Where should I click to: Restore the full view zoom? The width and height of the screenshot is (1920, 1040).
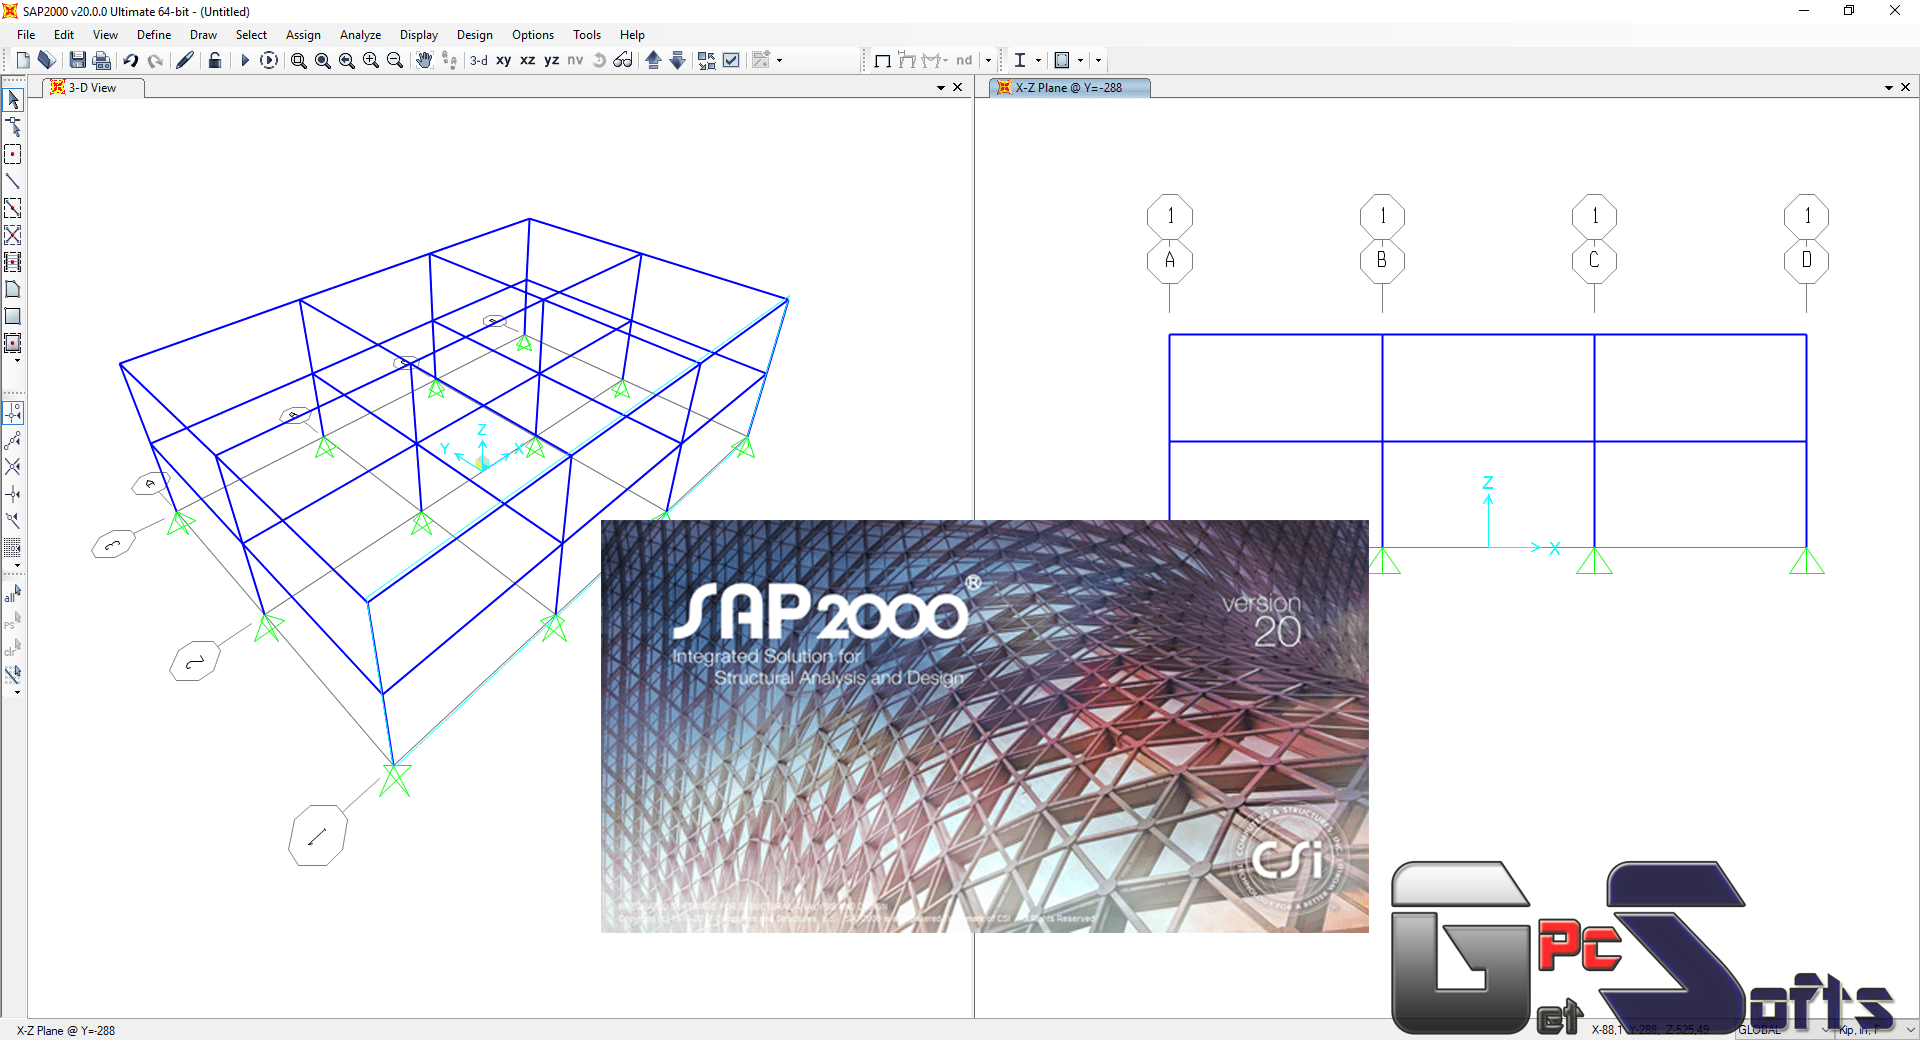(x=323, y=60)
